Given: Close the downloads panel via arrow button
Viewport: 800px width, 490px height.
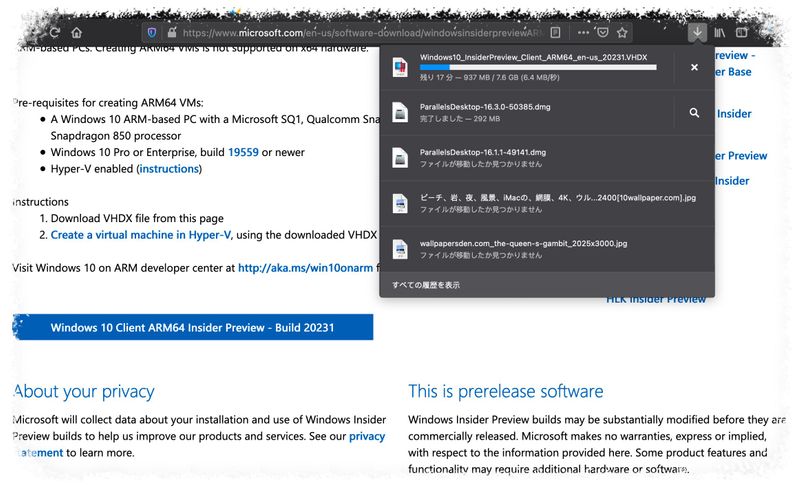Looking at the screenshot, I should [698, 32].
